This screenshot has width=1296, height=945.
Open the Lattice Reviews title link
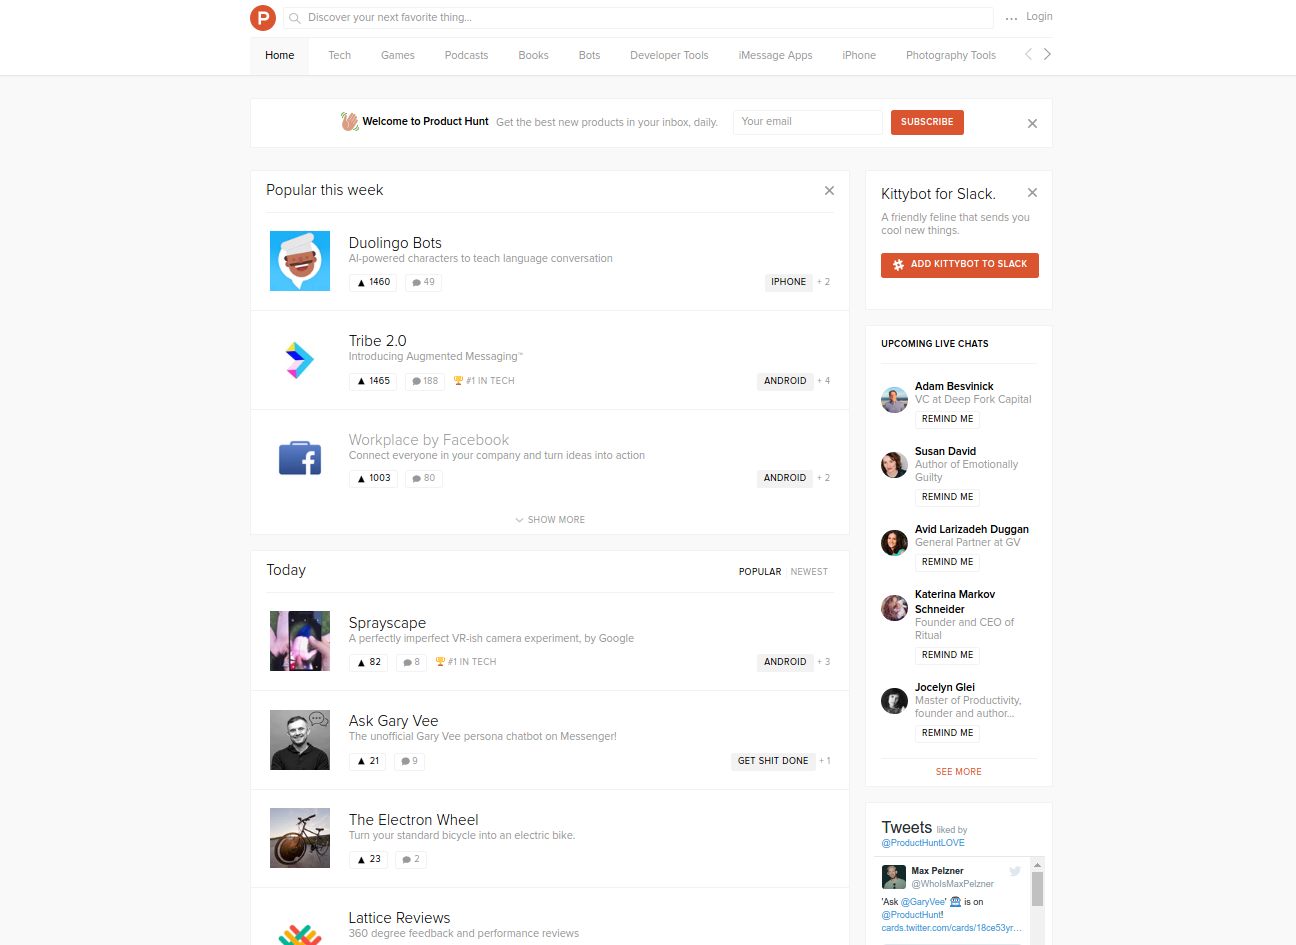(x=399, y=918)
